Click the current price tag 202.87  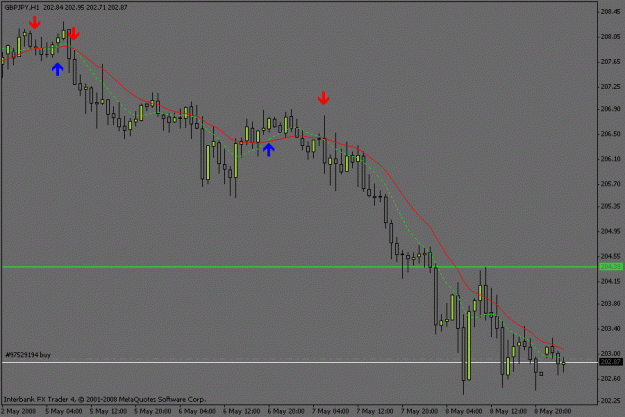[x=611, y=362]
